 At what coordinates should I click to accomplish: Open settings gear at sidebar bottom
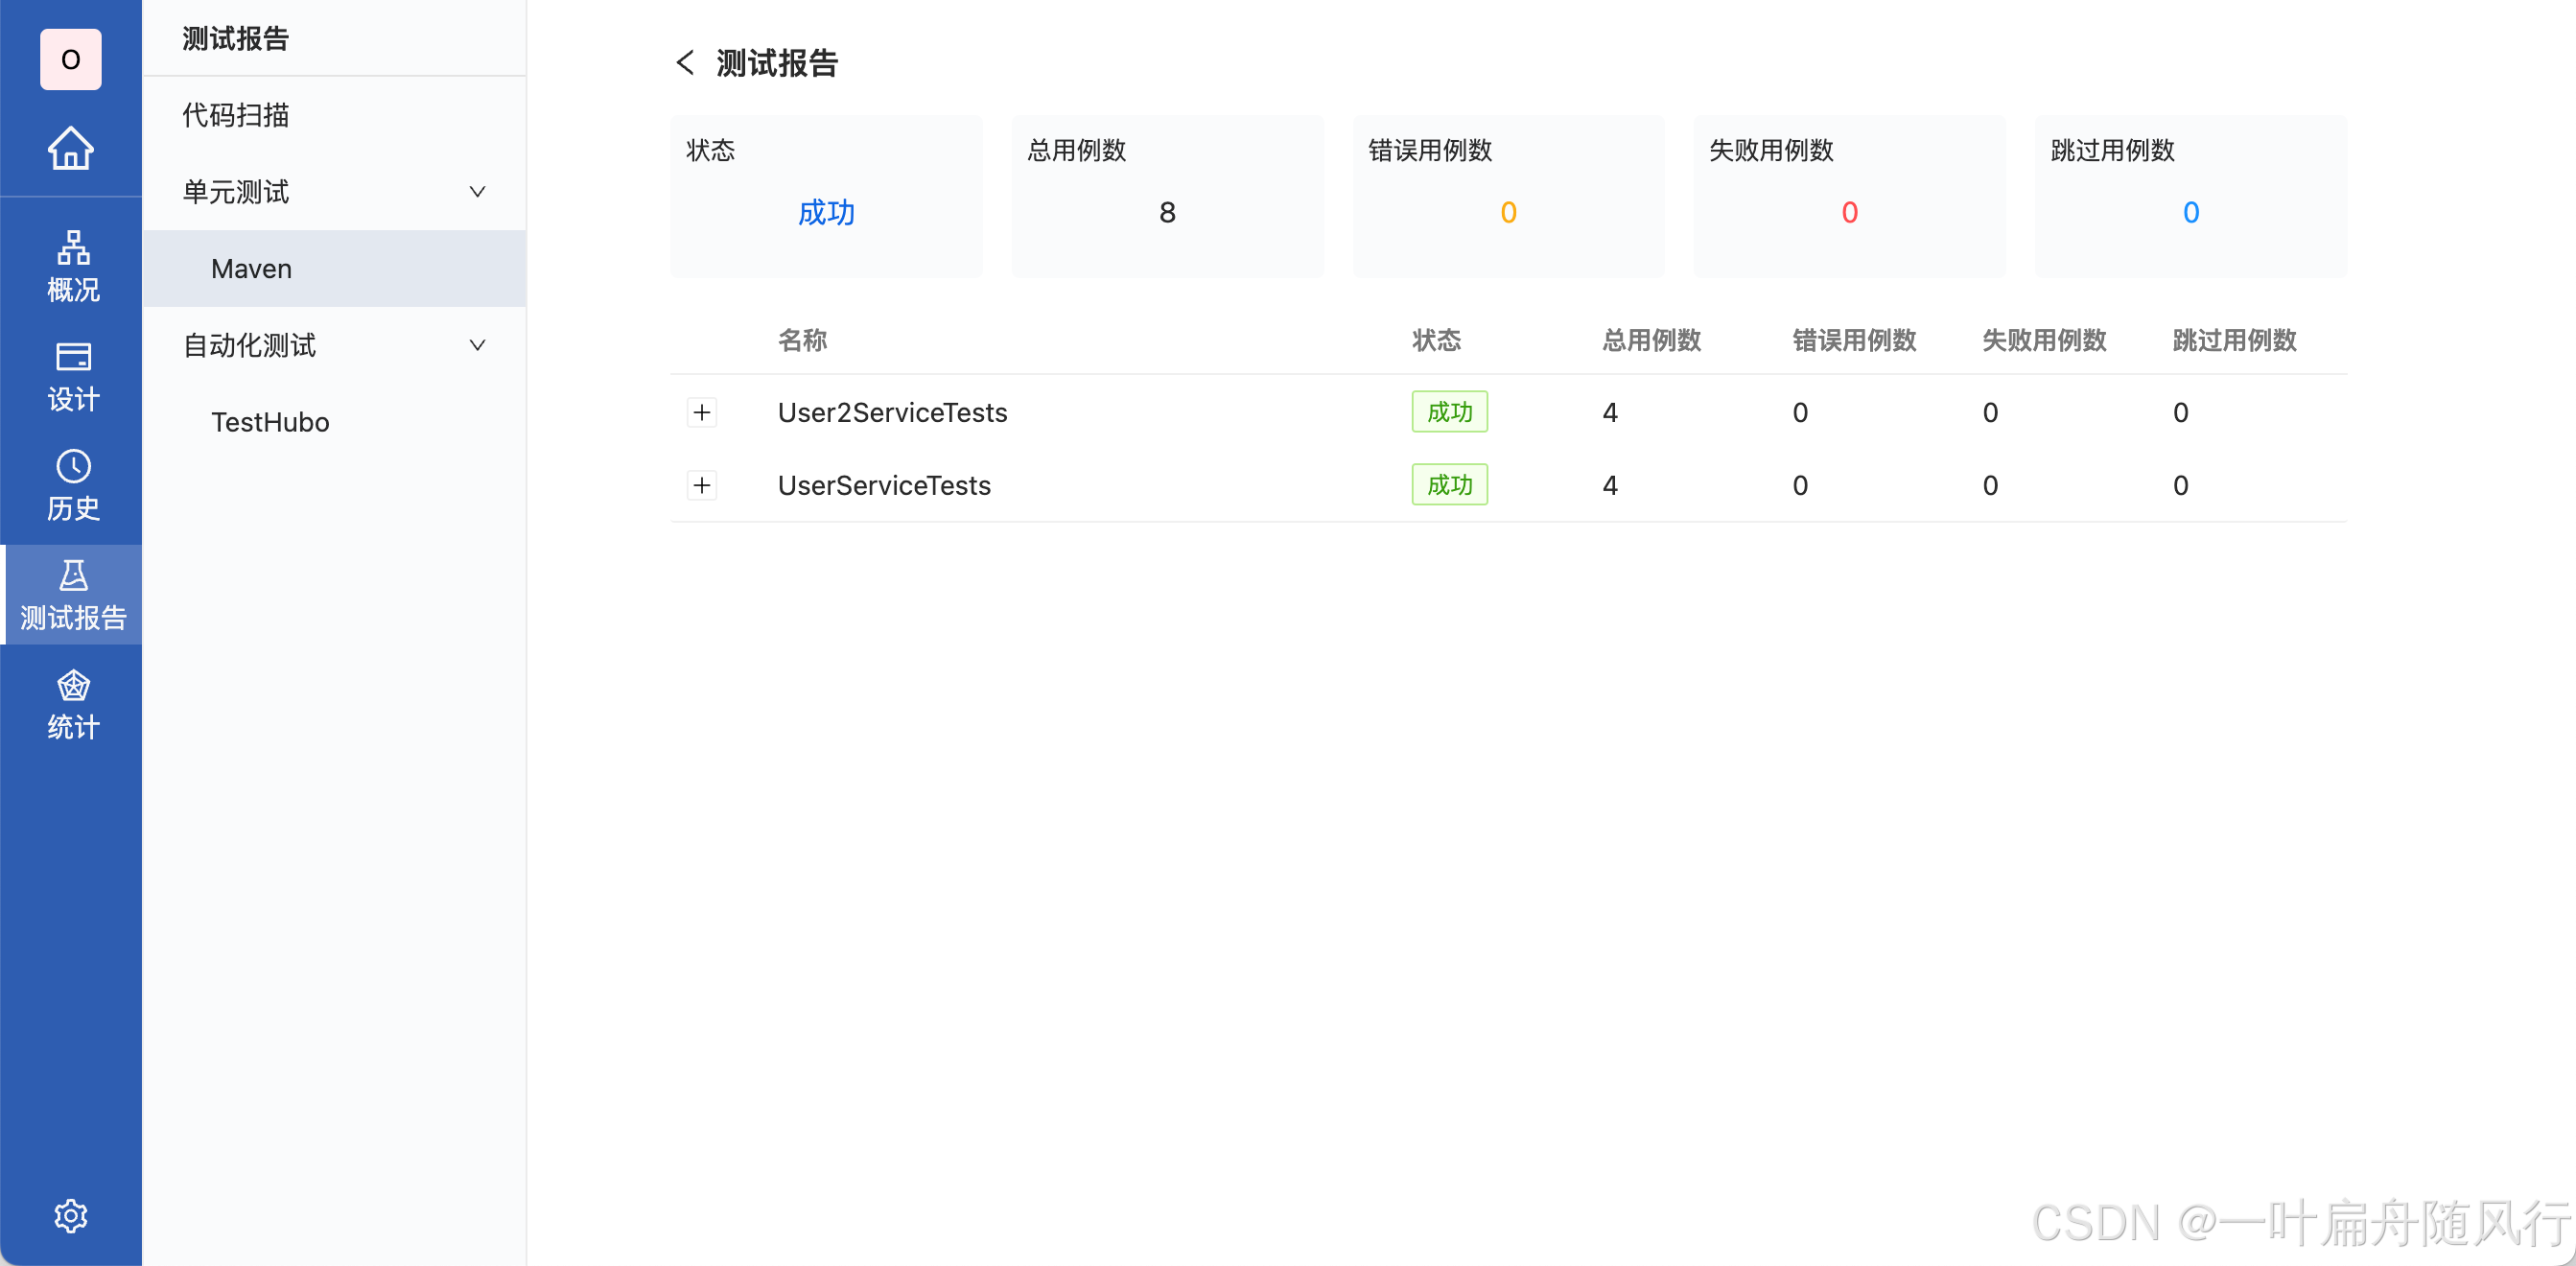[x=71, y=1216]
